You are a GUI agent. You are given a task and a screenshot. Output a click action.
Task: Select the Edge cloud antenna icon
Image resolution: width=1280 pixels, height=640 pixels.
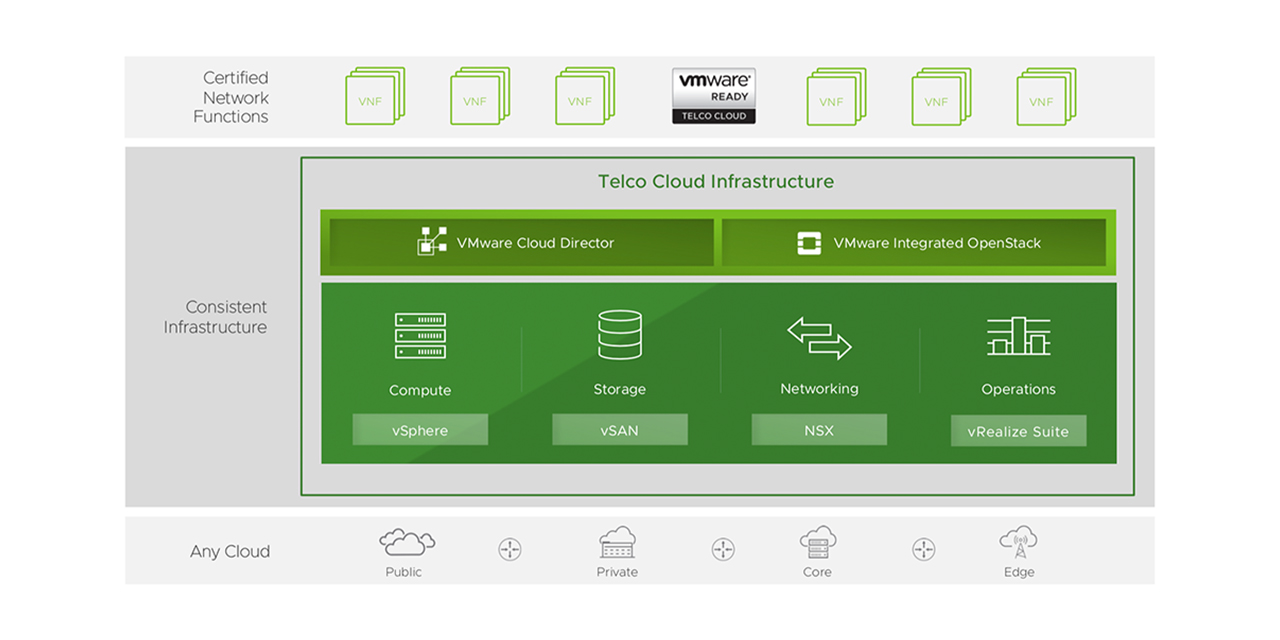pyautogui.click(x=1018, y=544)
